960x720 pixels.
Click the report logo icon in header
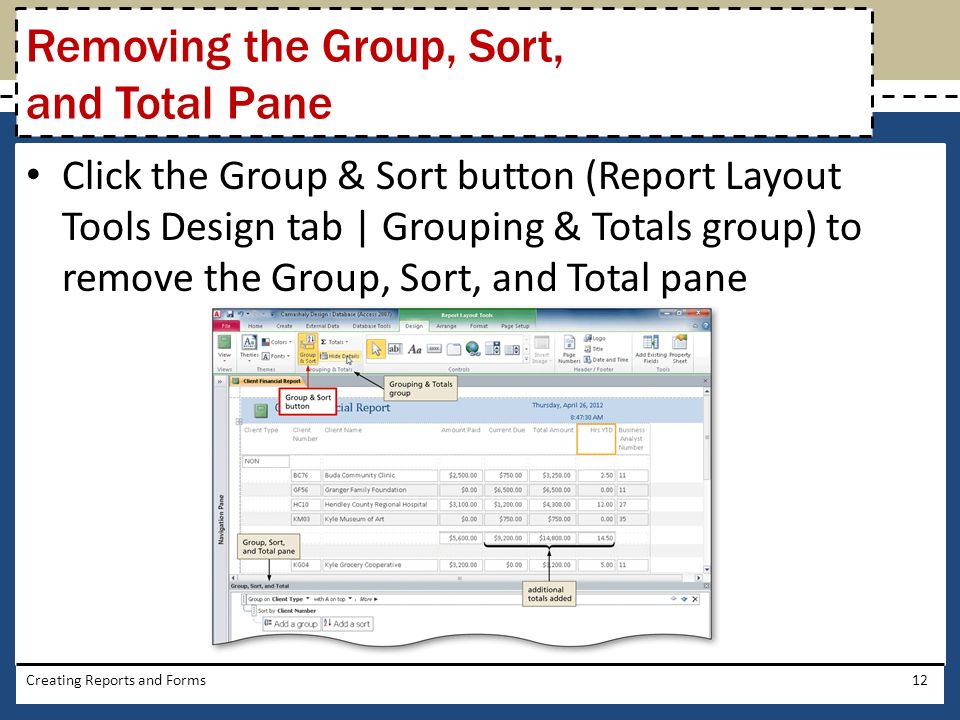tap(261, 410)
